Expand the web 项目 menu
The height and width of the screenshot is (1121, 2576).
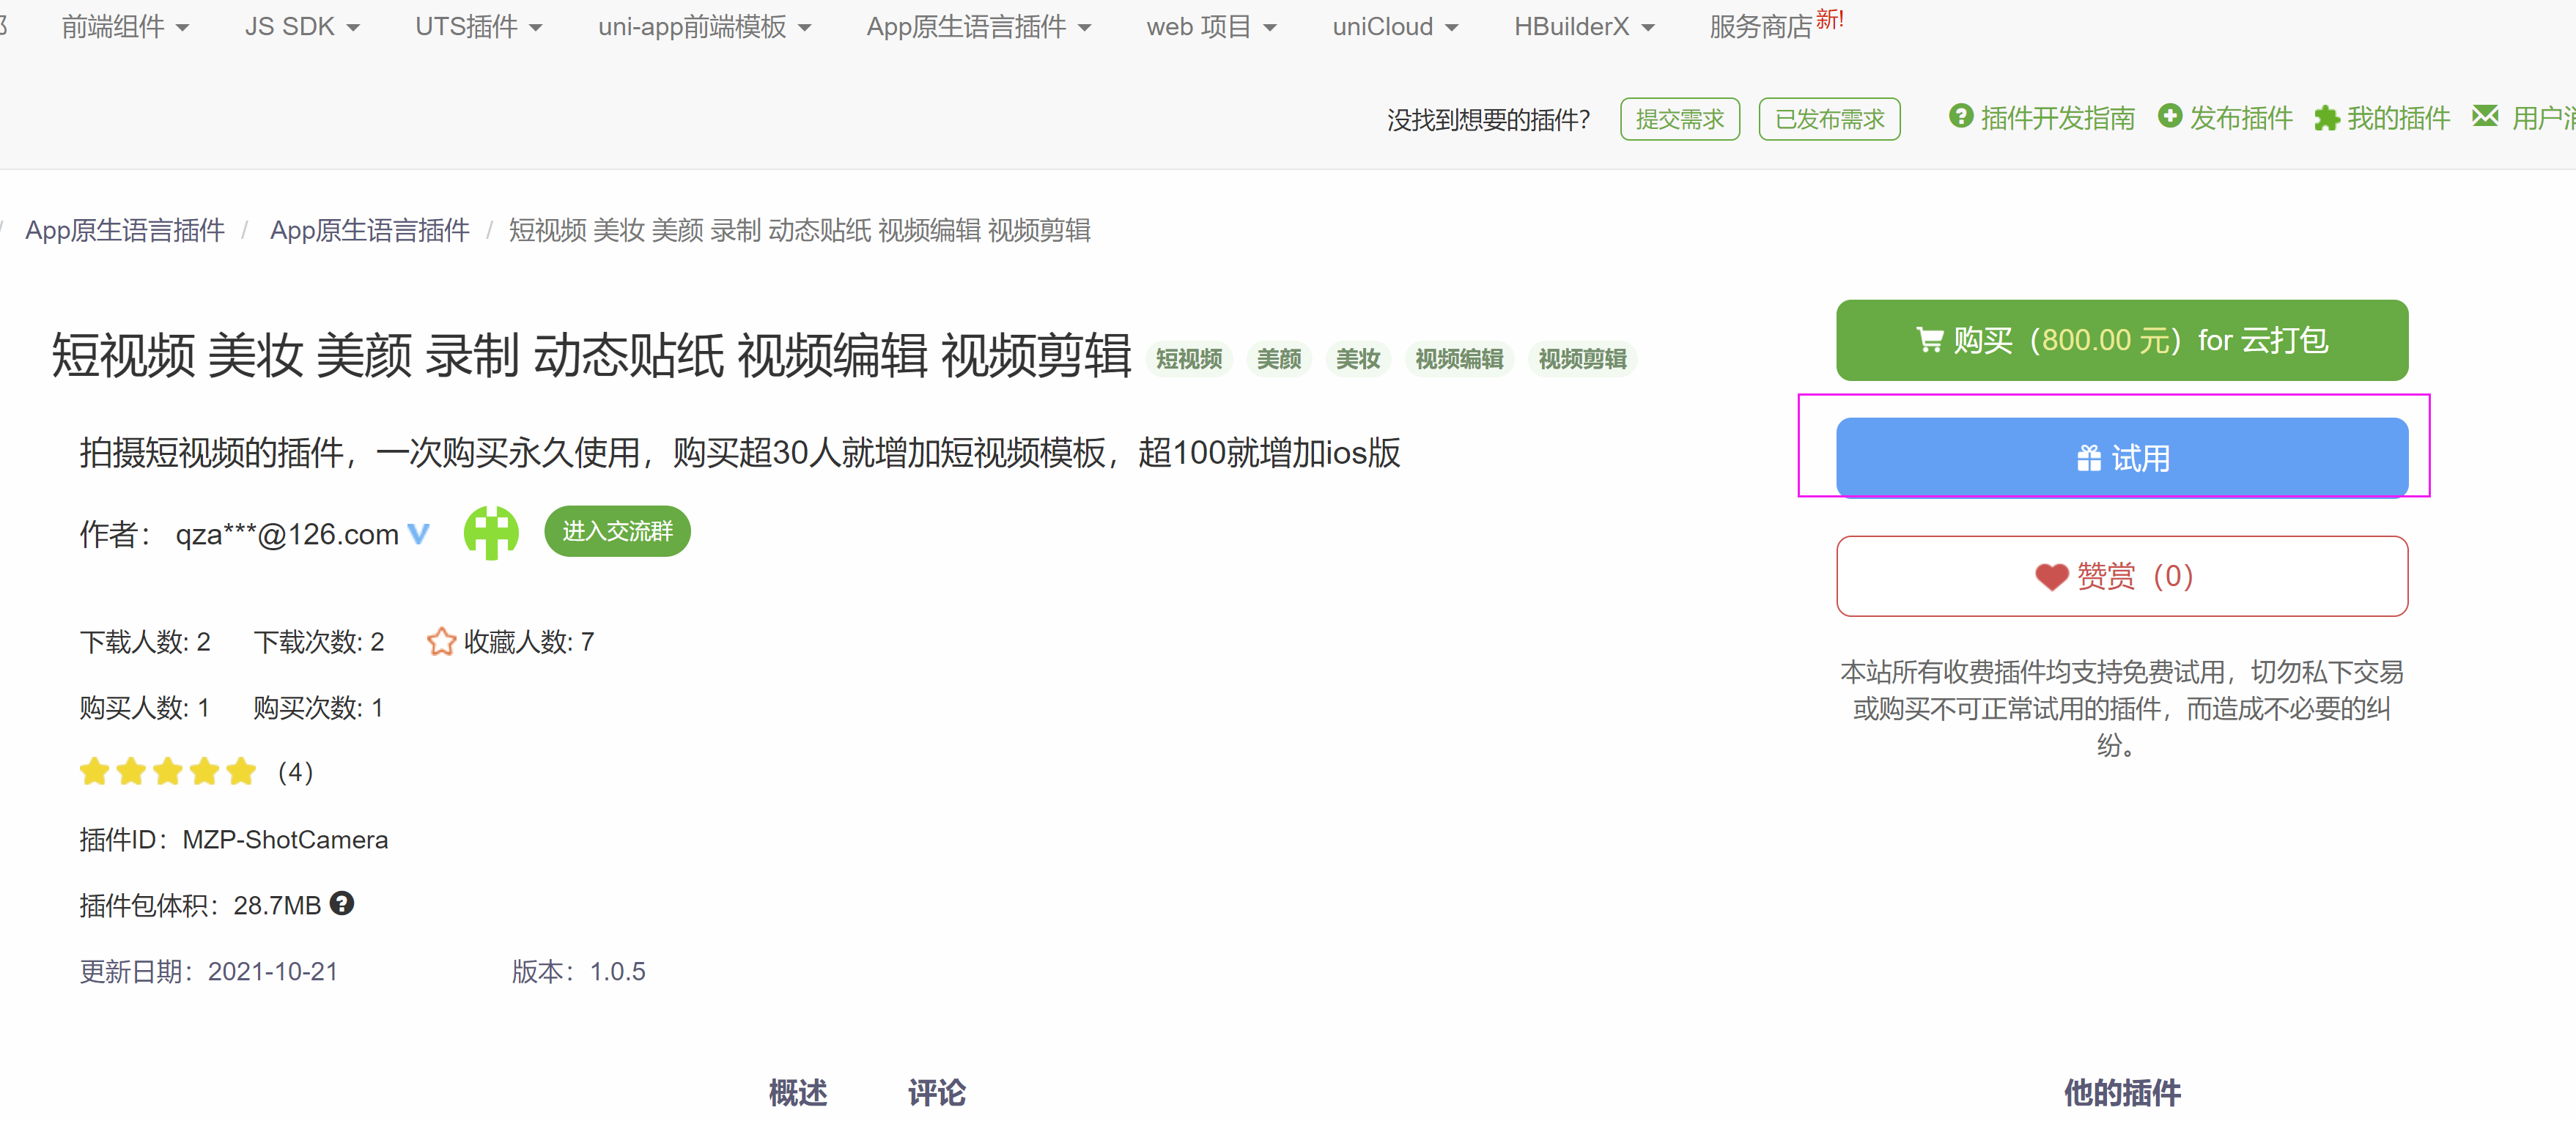1211,27
